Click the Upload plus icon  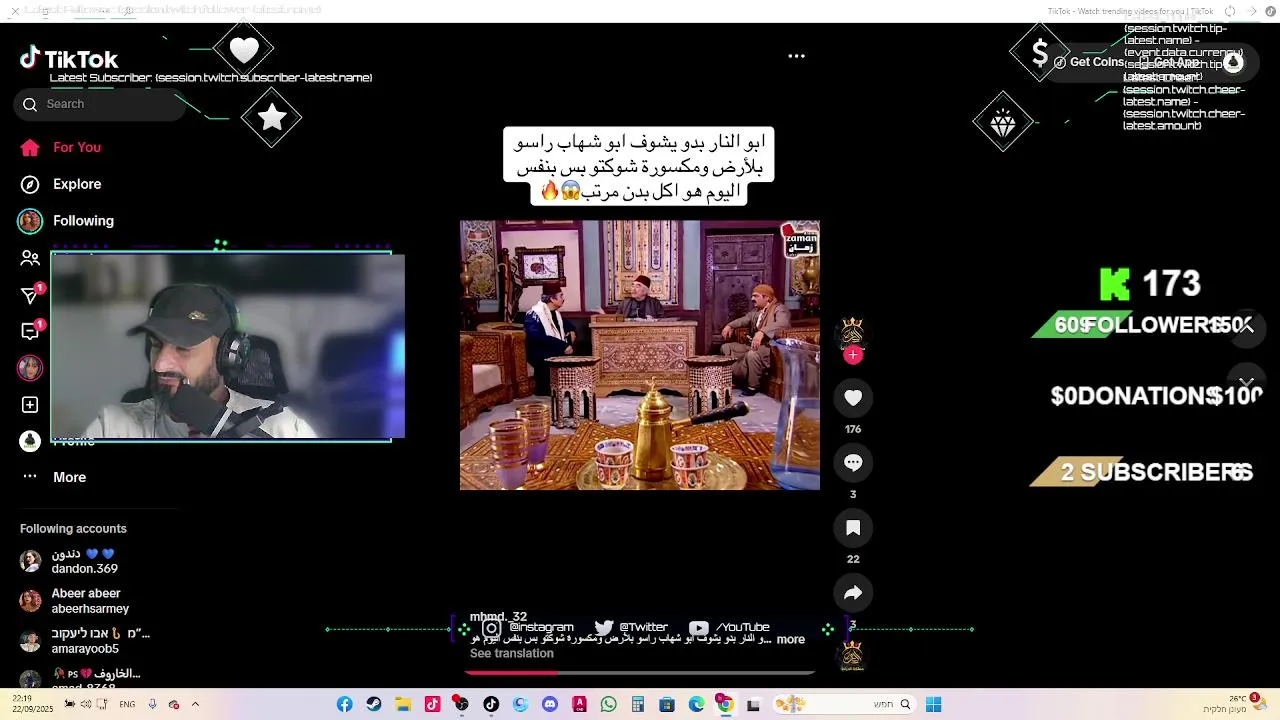coord(30,405)
